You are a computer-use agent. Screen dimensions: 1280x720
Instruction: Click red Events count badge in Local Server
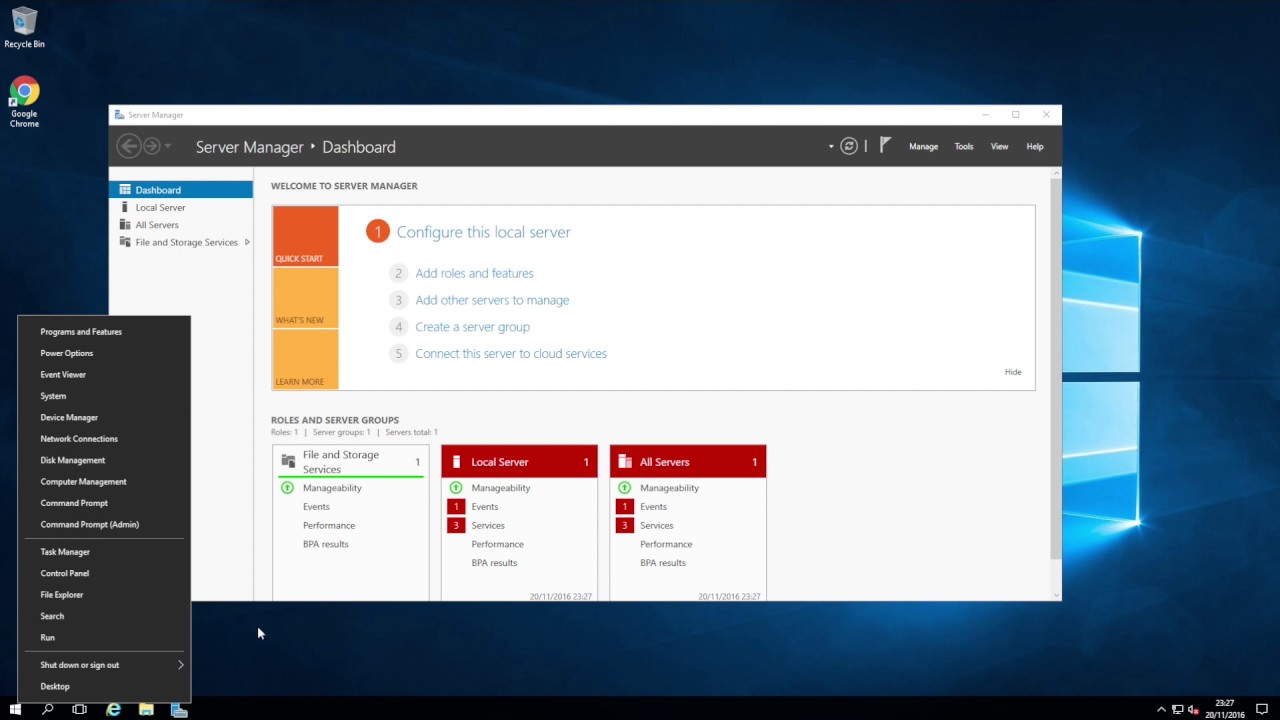coord(456,507)
